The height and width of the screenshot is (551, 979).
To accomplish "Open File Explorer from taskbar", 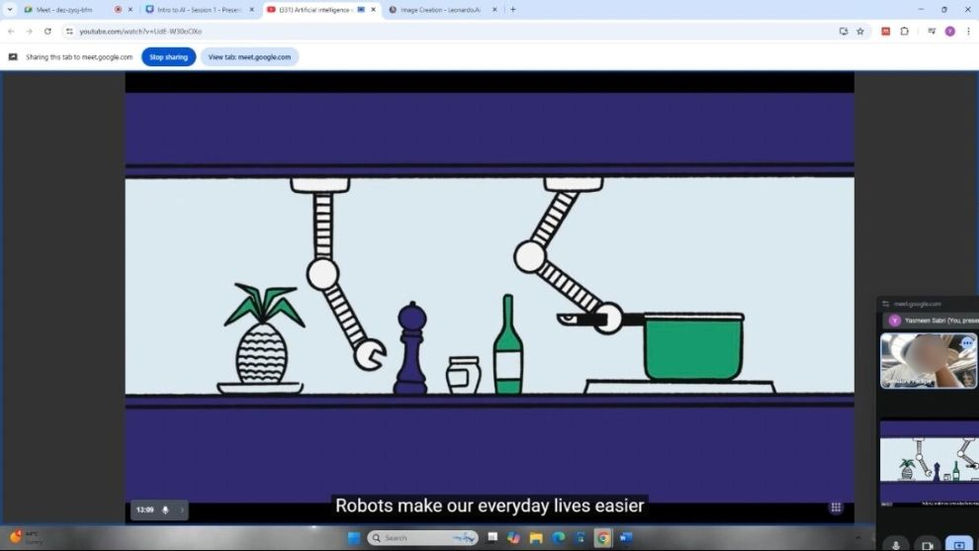I will coord(536,537).
